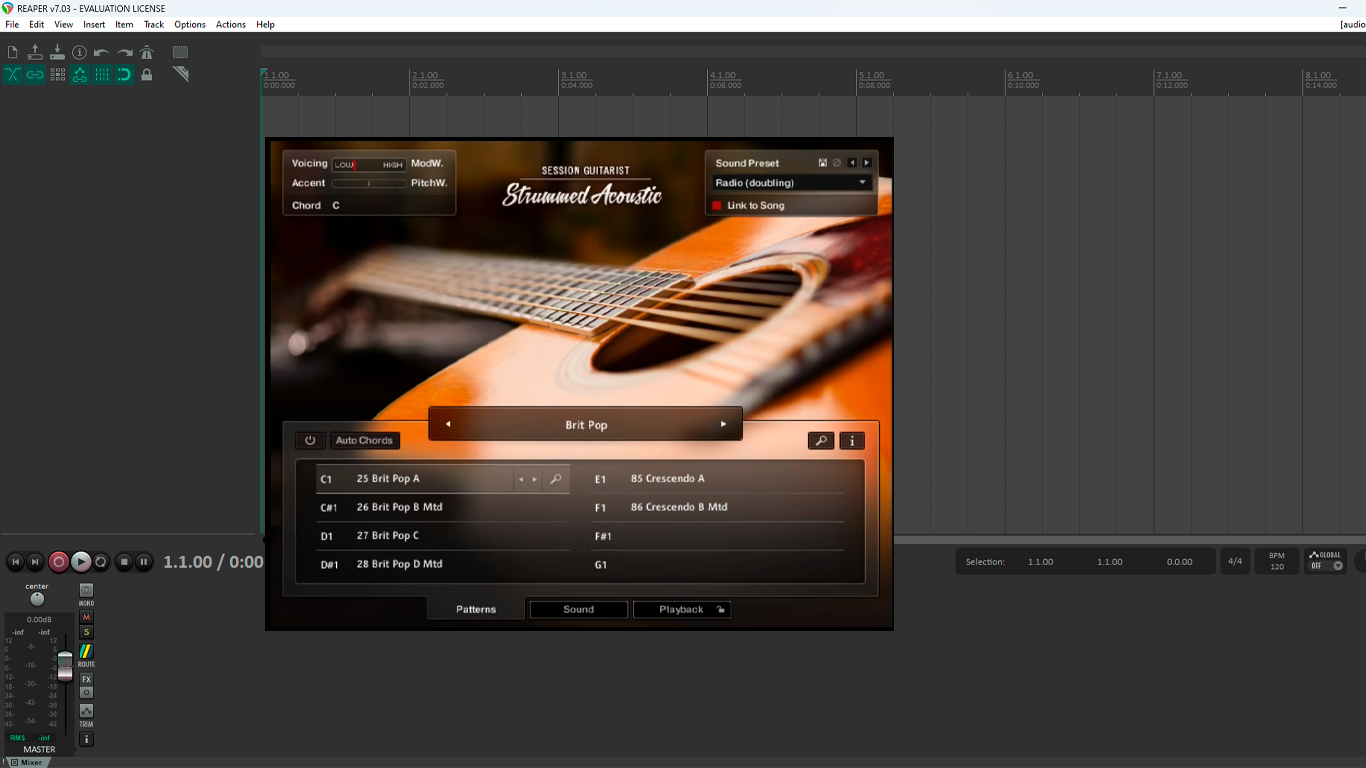Viewport: 1366px width, 768px height.
Task: Click the master track info icon
Action: 86,739
